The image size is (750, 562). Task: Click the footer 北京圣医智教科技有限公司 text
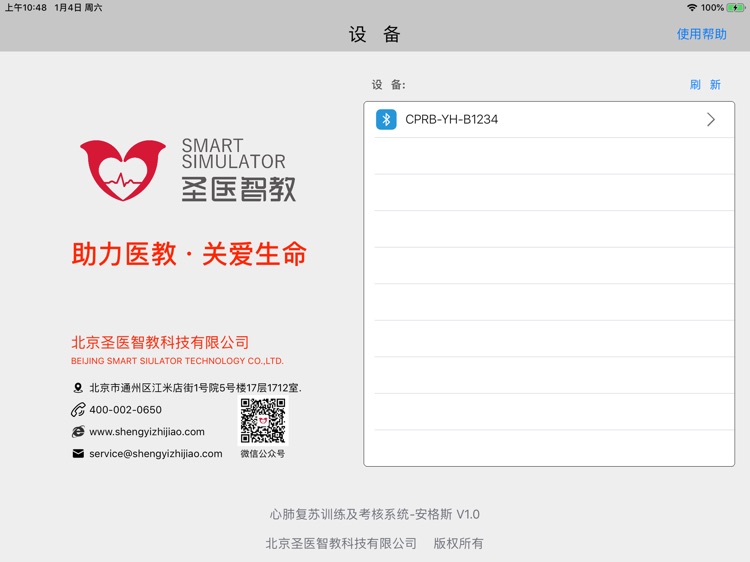(341, 543)
